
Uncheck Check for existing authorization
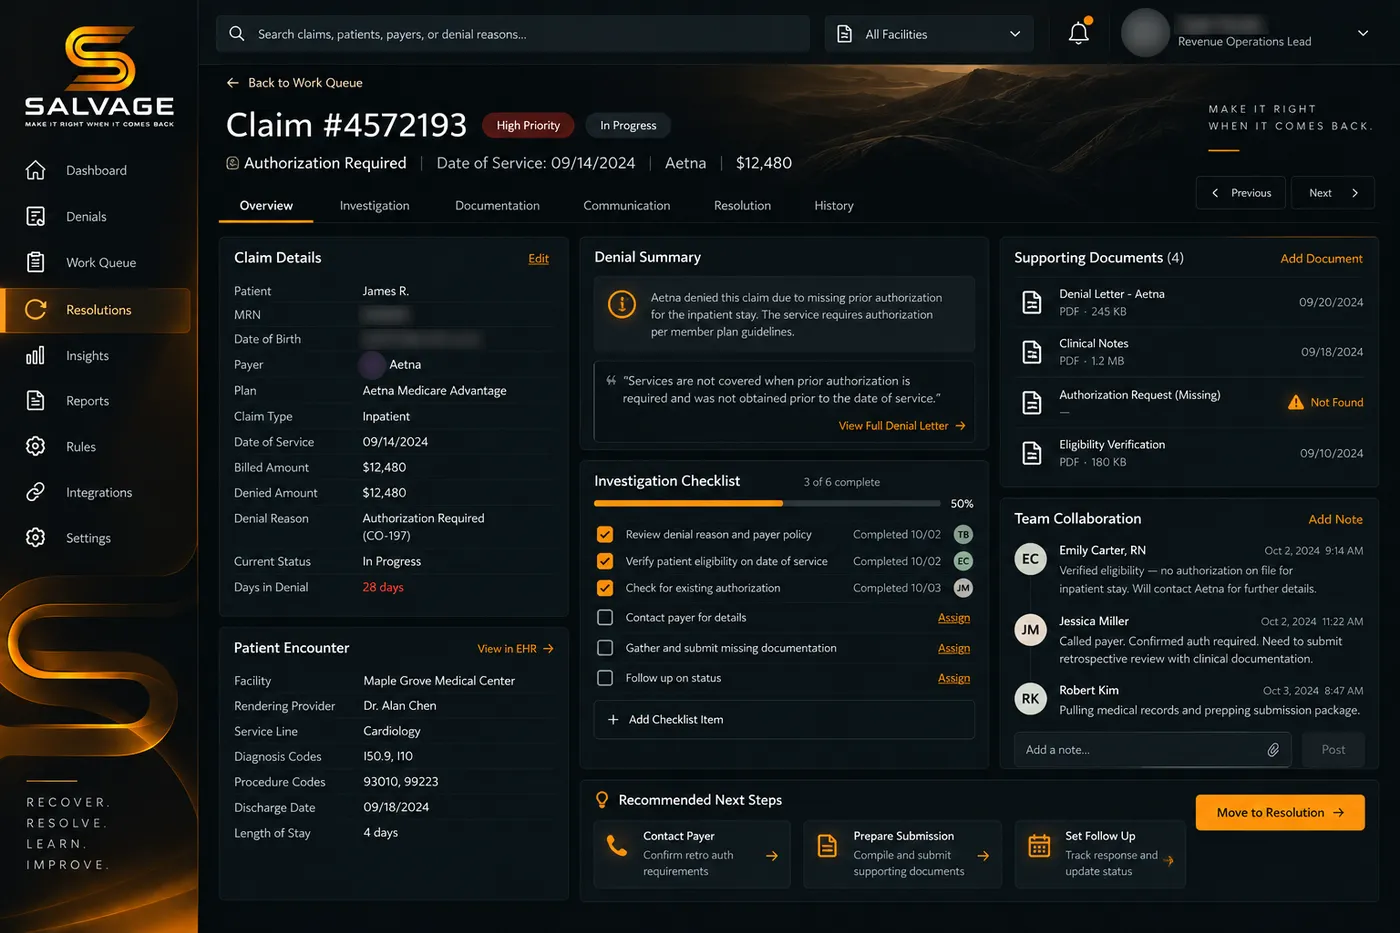click(605, 588)
